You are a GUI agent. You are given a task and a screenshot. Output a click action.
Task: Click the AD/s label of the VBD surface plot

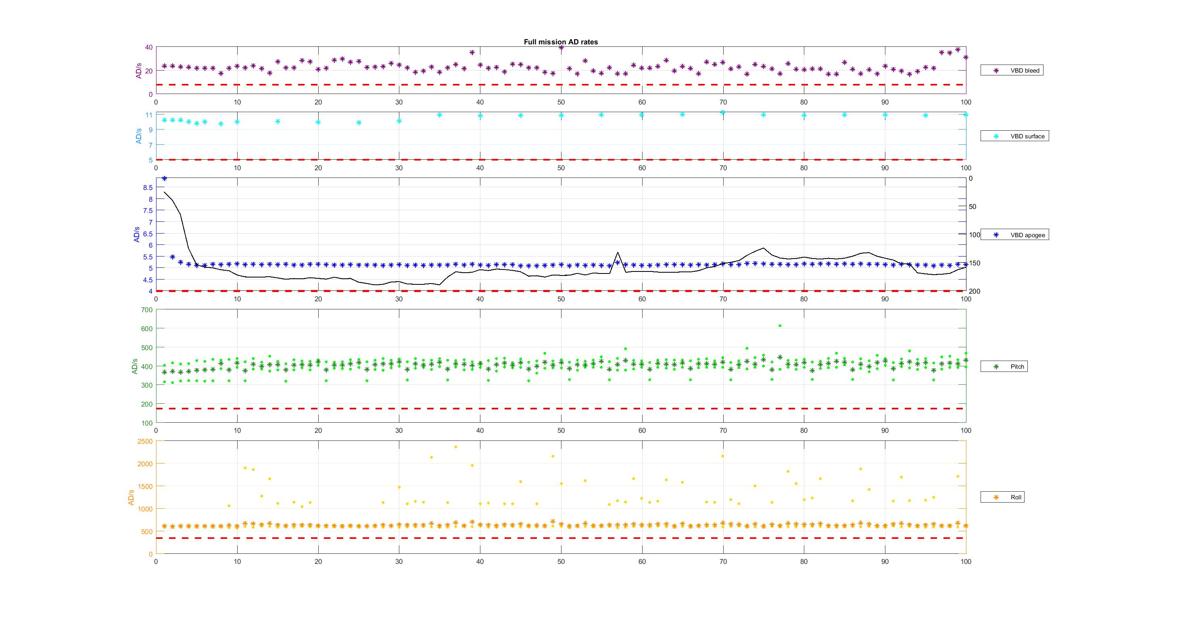[x=138, y=136]
